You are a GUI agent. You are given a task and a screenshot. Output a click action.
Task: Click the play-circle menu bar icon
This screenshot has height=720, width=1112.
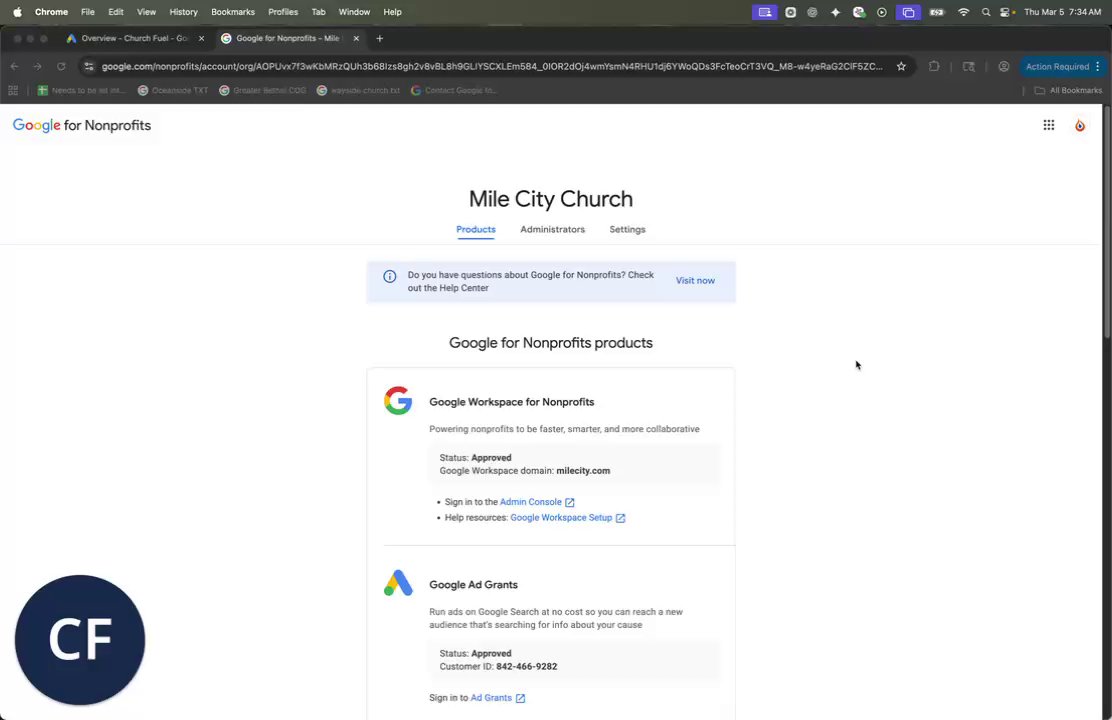882,12
